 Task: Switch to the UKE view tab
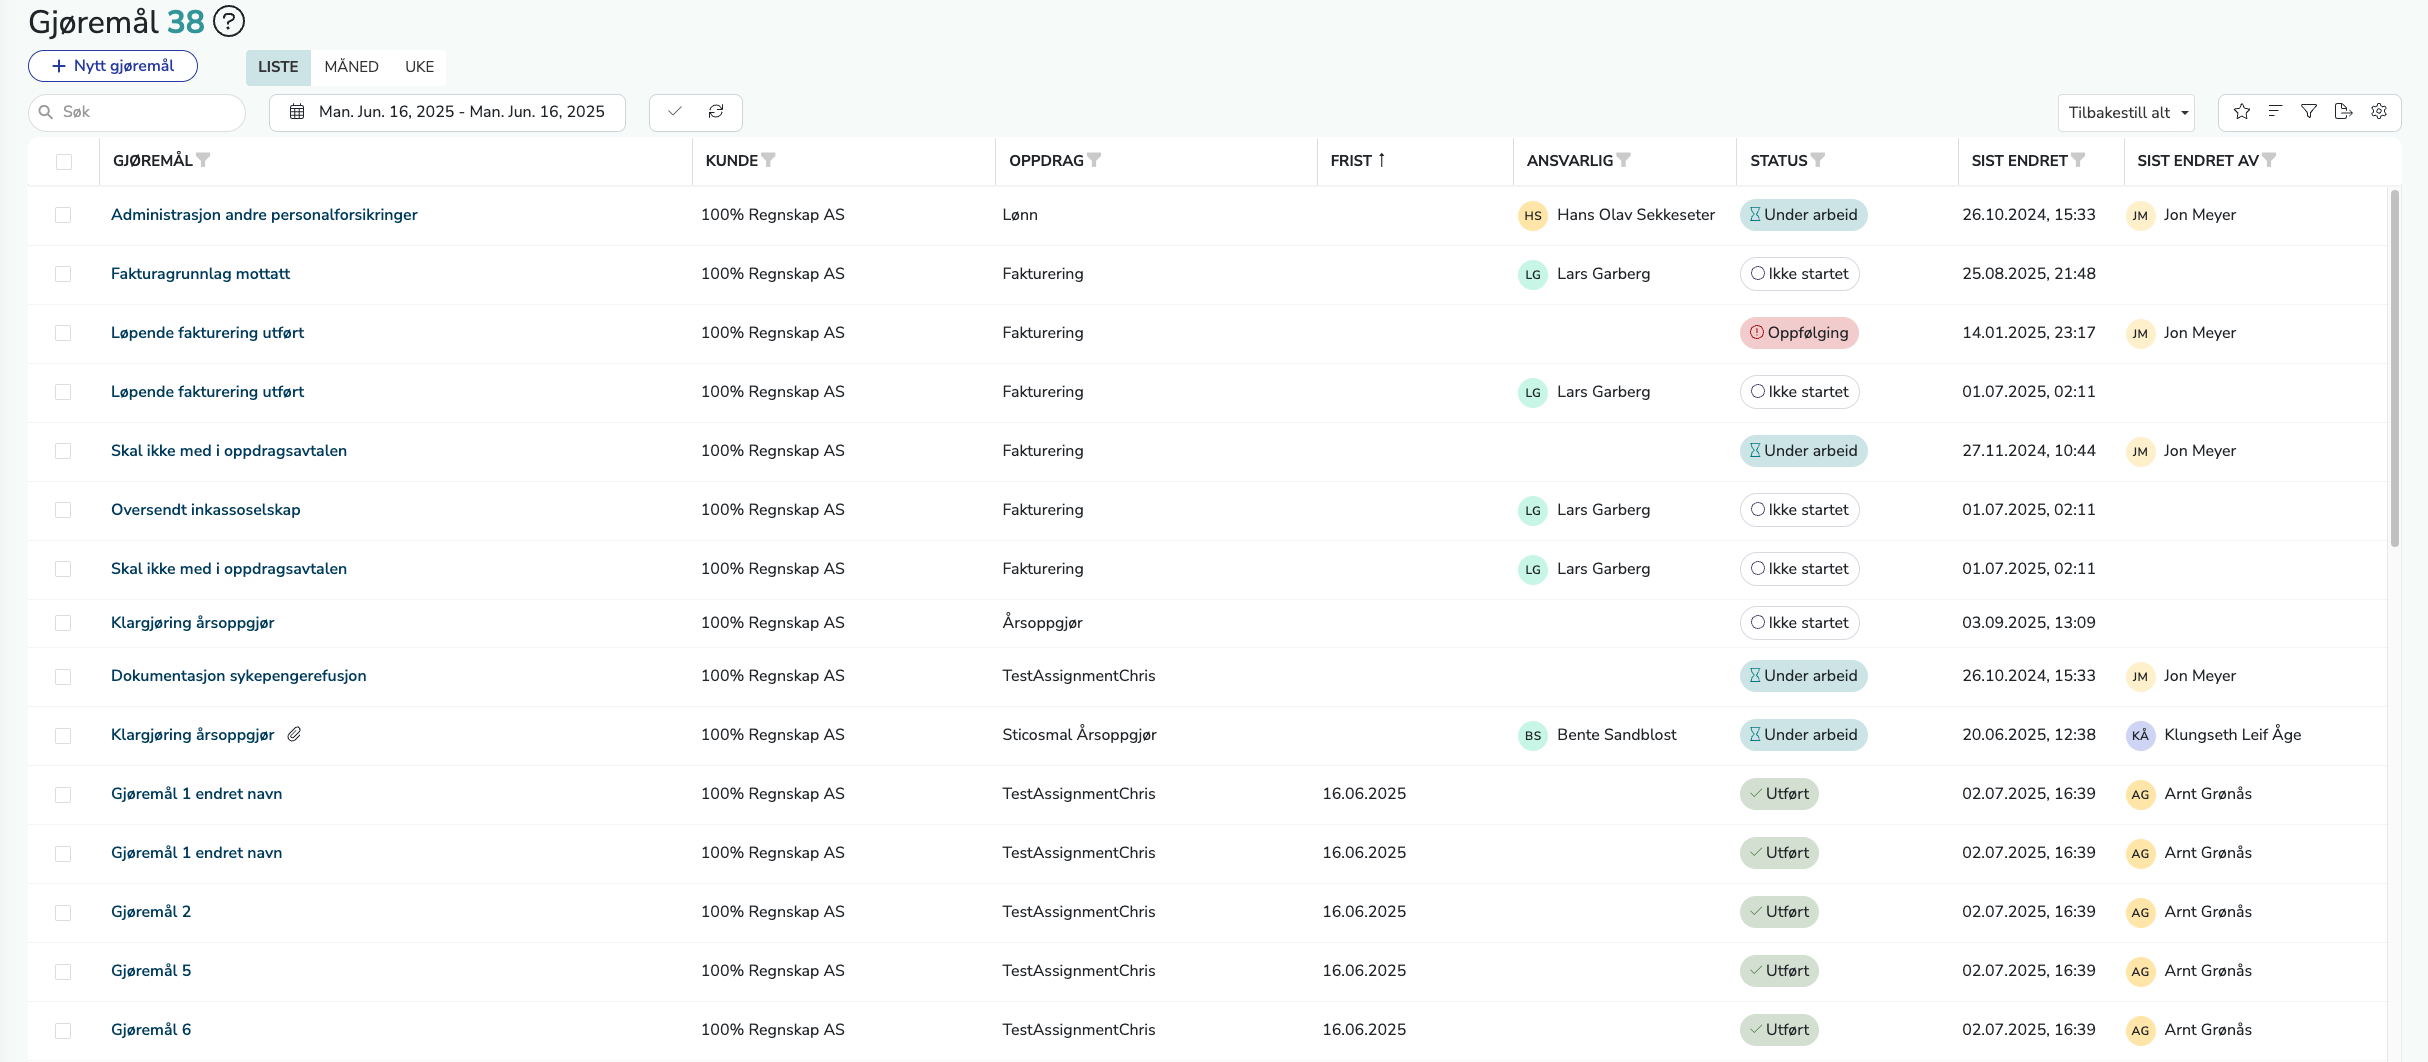[x=419, y=67]
